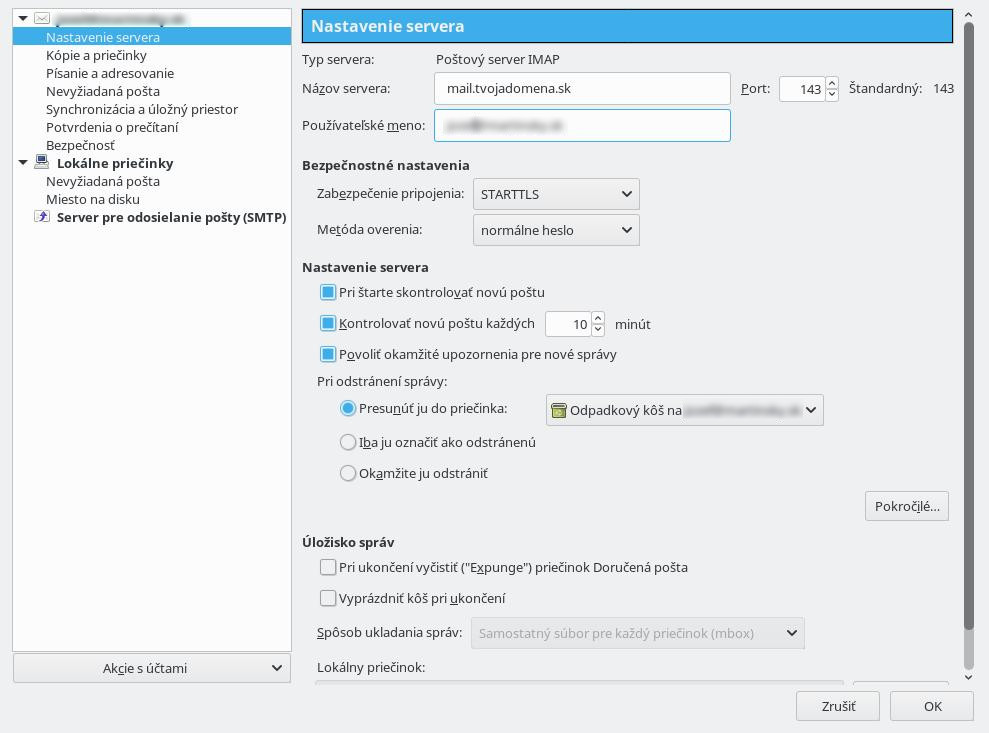Toggle Pri štarte skontrolovať novú poštu checkbox

(x=327, y=292)
